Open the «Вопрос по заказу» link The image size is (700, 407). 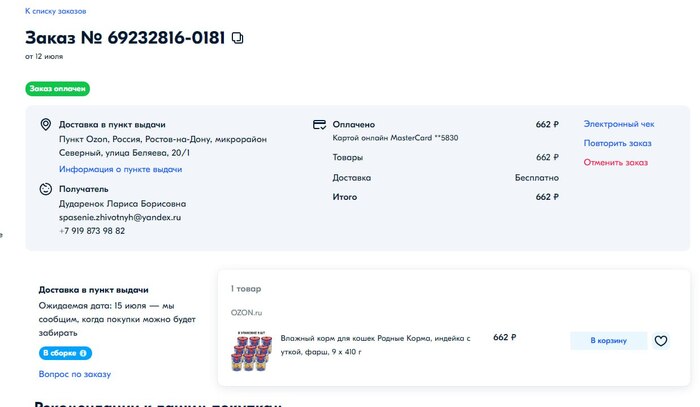tap(74, 374)
